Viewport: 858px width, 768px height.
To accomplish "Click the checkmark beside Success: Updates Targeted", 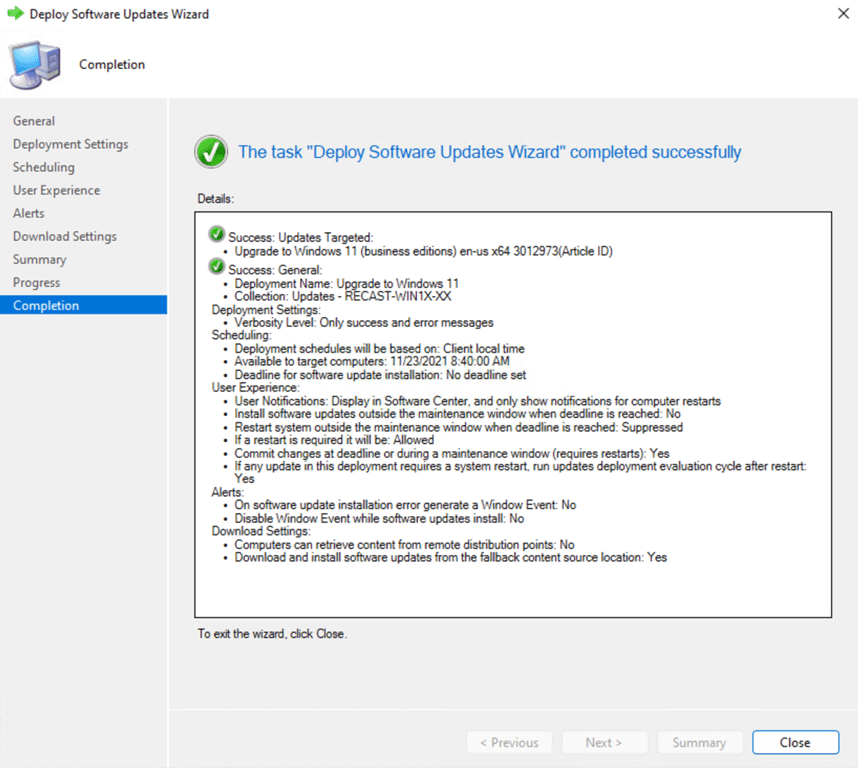I will point(217,236).
